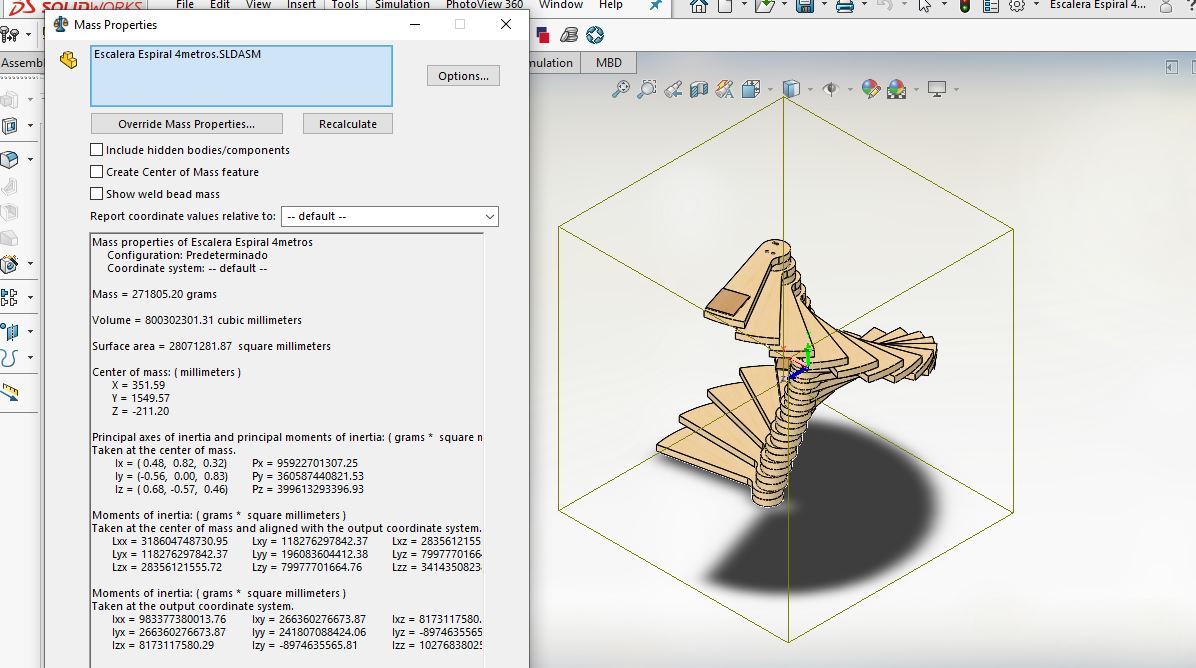Viewport: 1196px width, 668px height.
Task: Toggle Show weld bead mass checkbox
Action: [97, 194]
